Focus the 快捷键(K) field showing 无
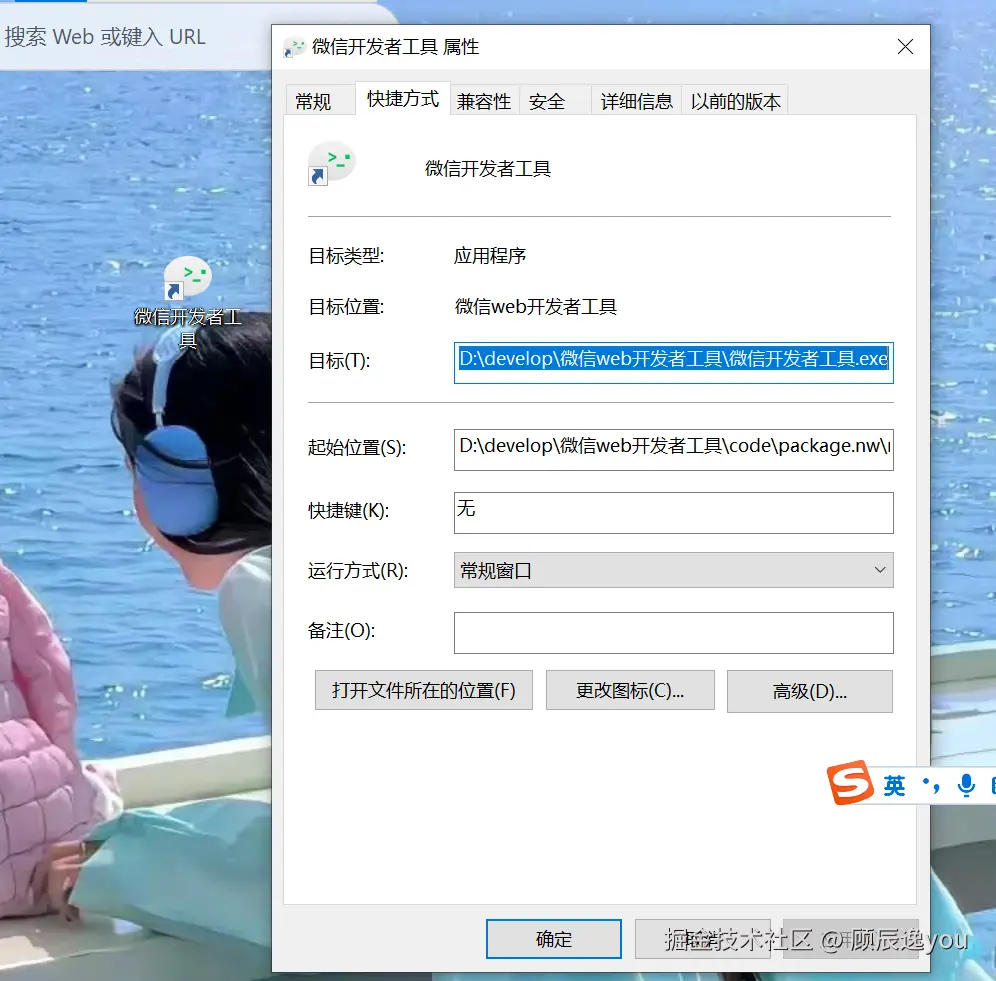Screen dimensions: 996x981 pos(673,513)
